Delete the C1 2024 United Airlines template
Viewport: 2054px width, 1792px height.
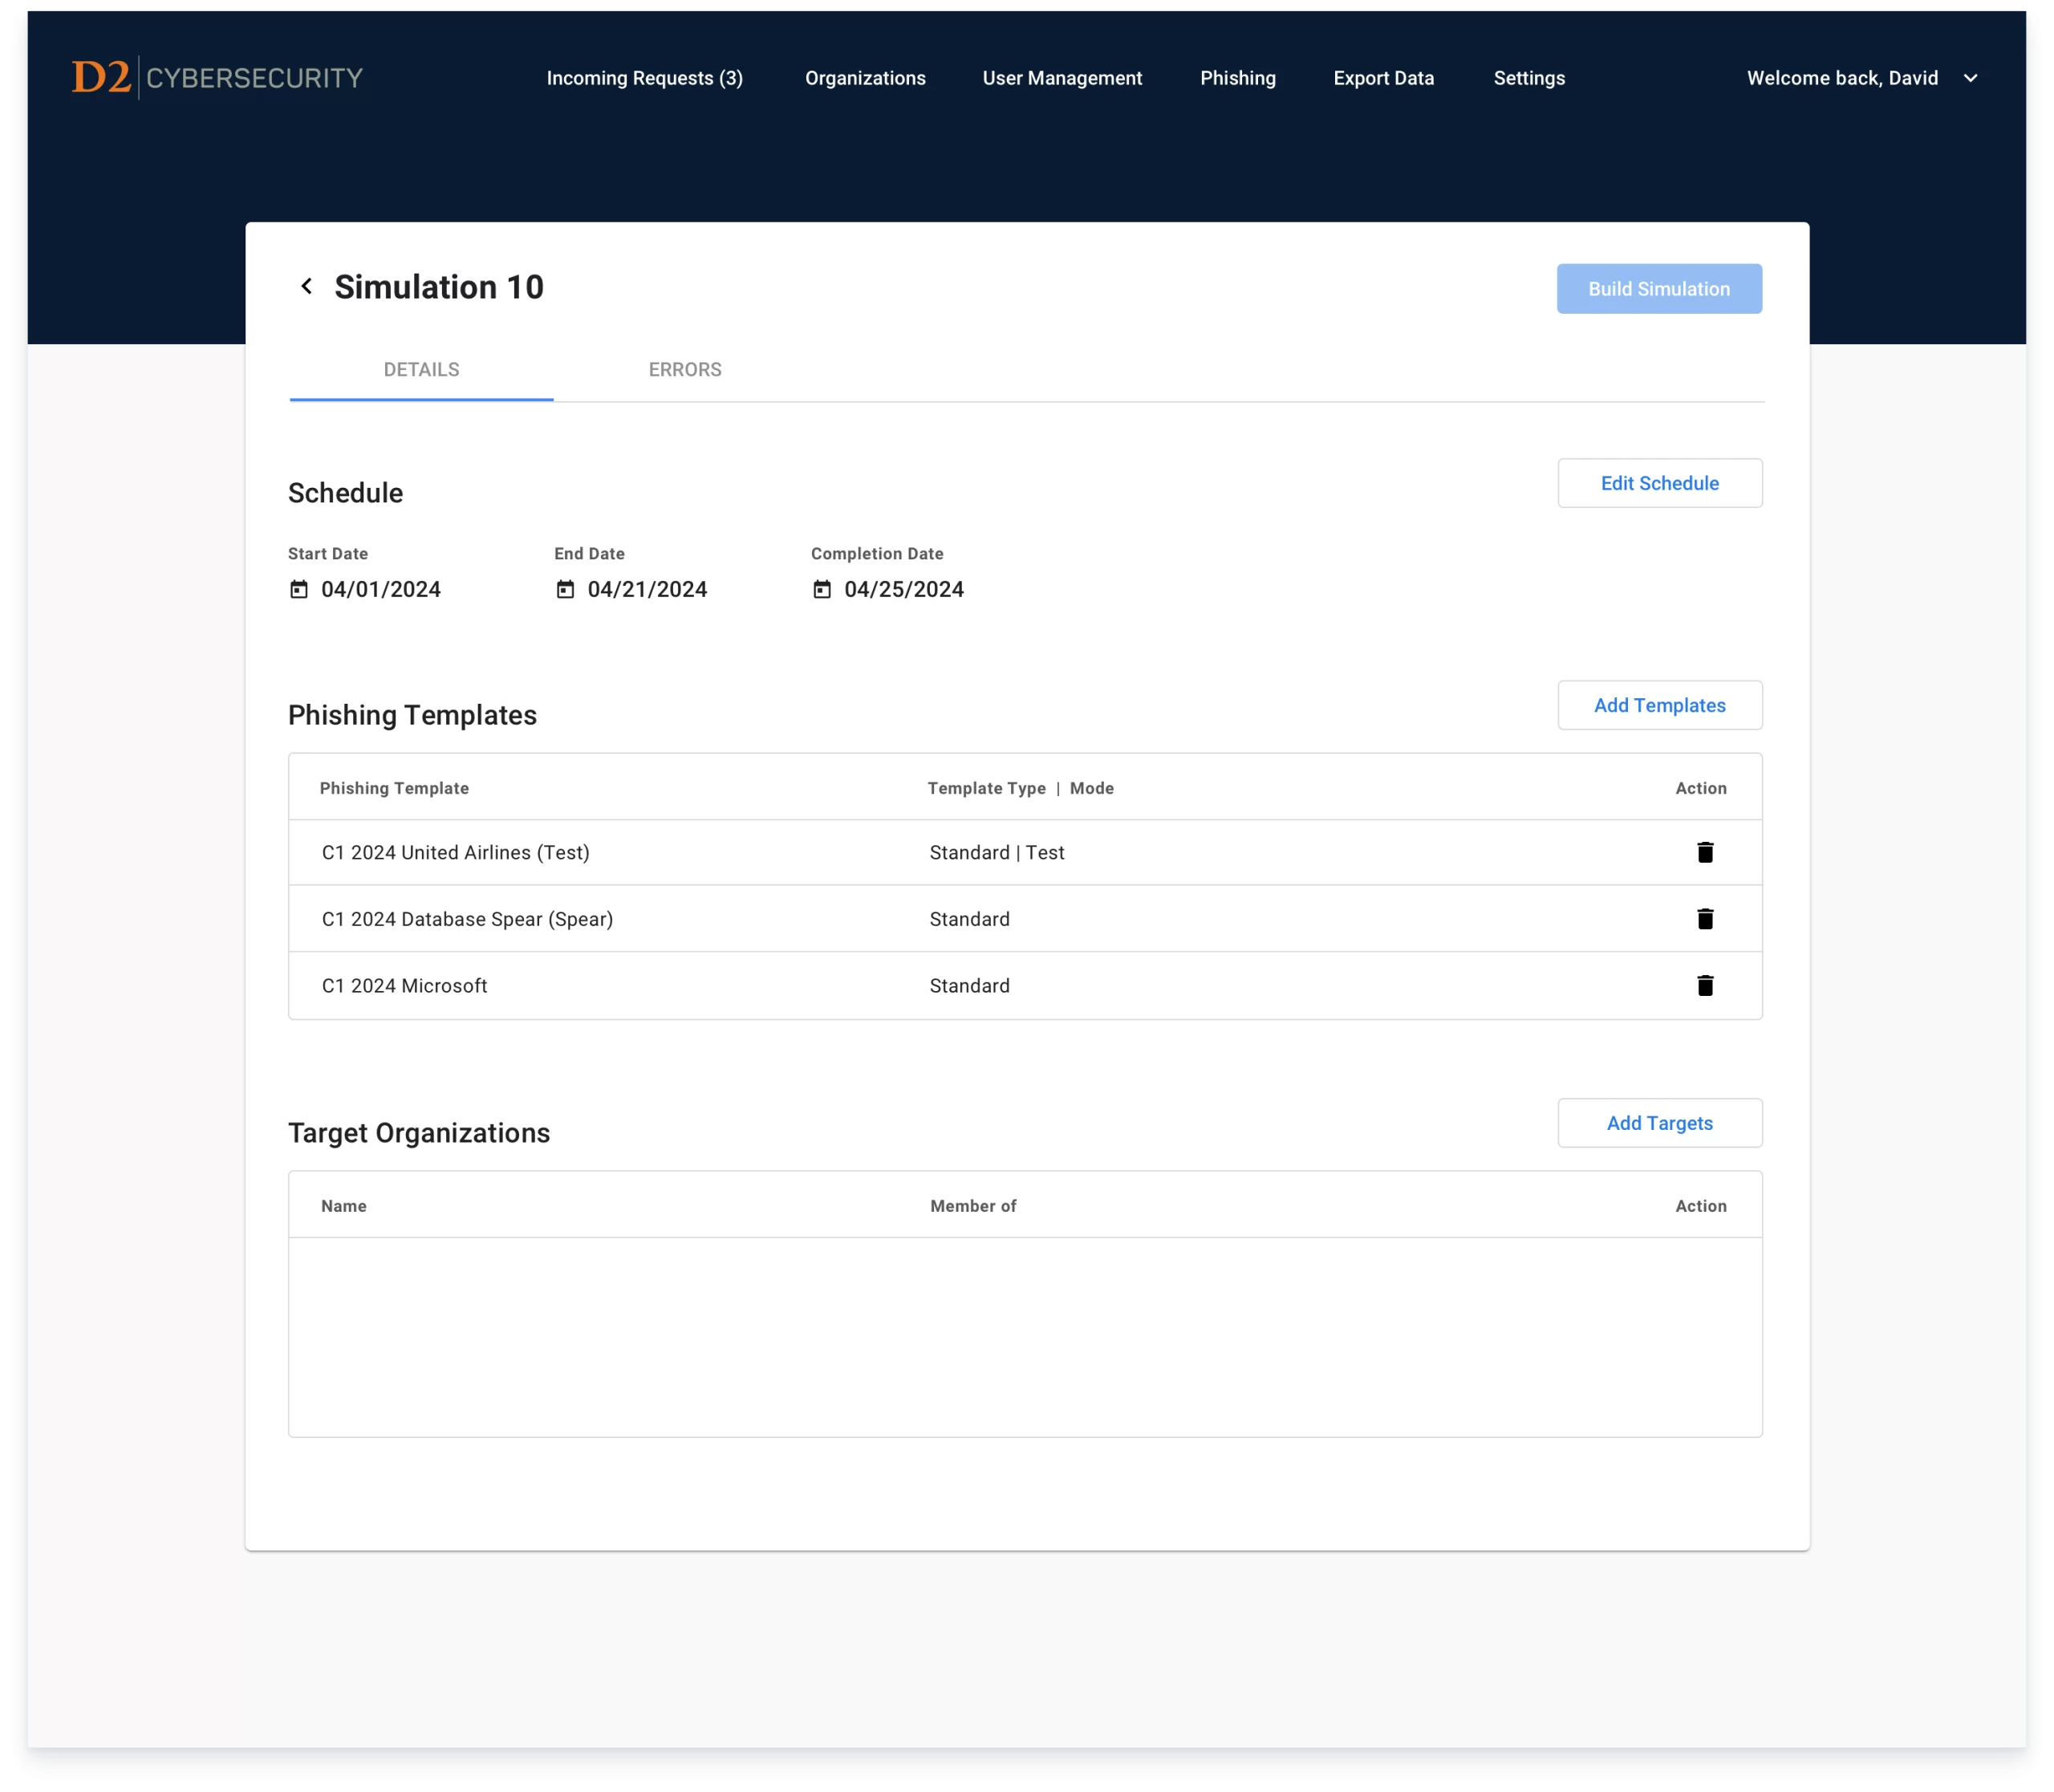[1705, 852]
